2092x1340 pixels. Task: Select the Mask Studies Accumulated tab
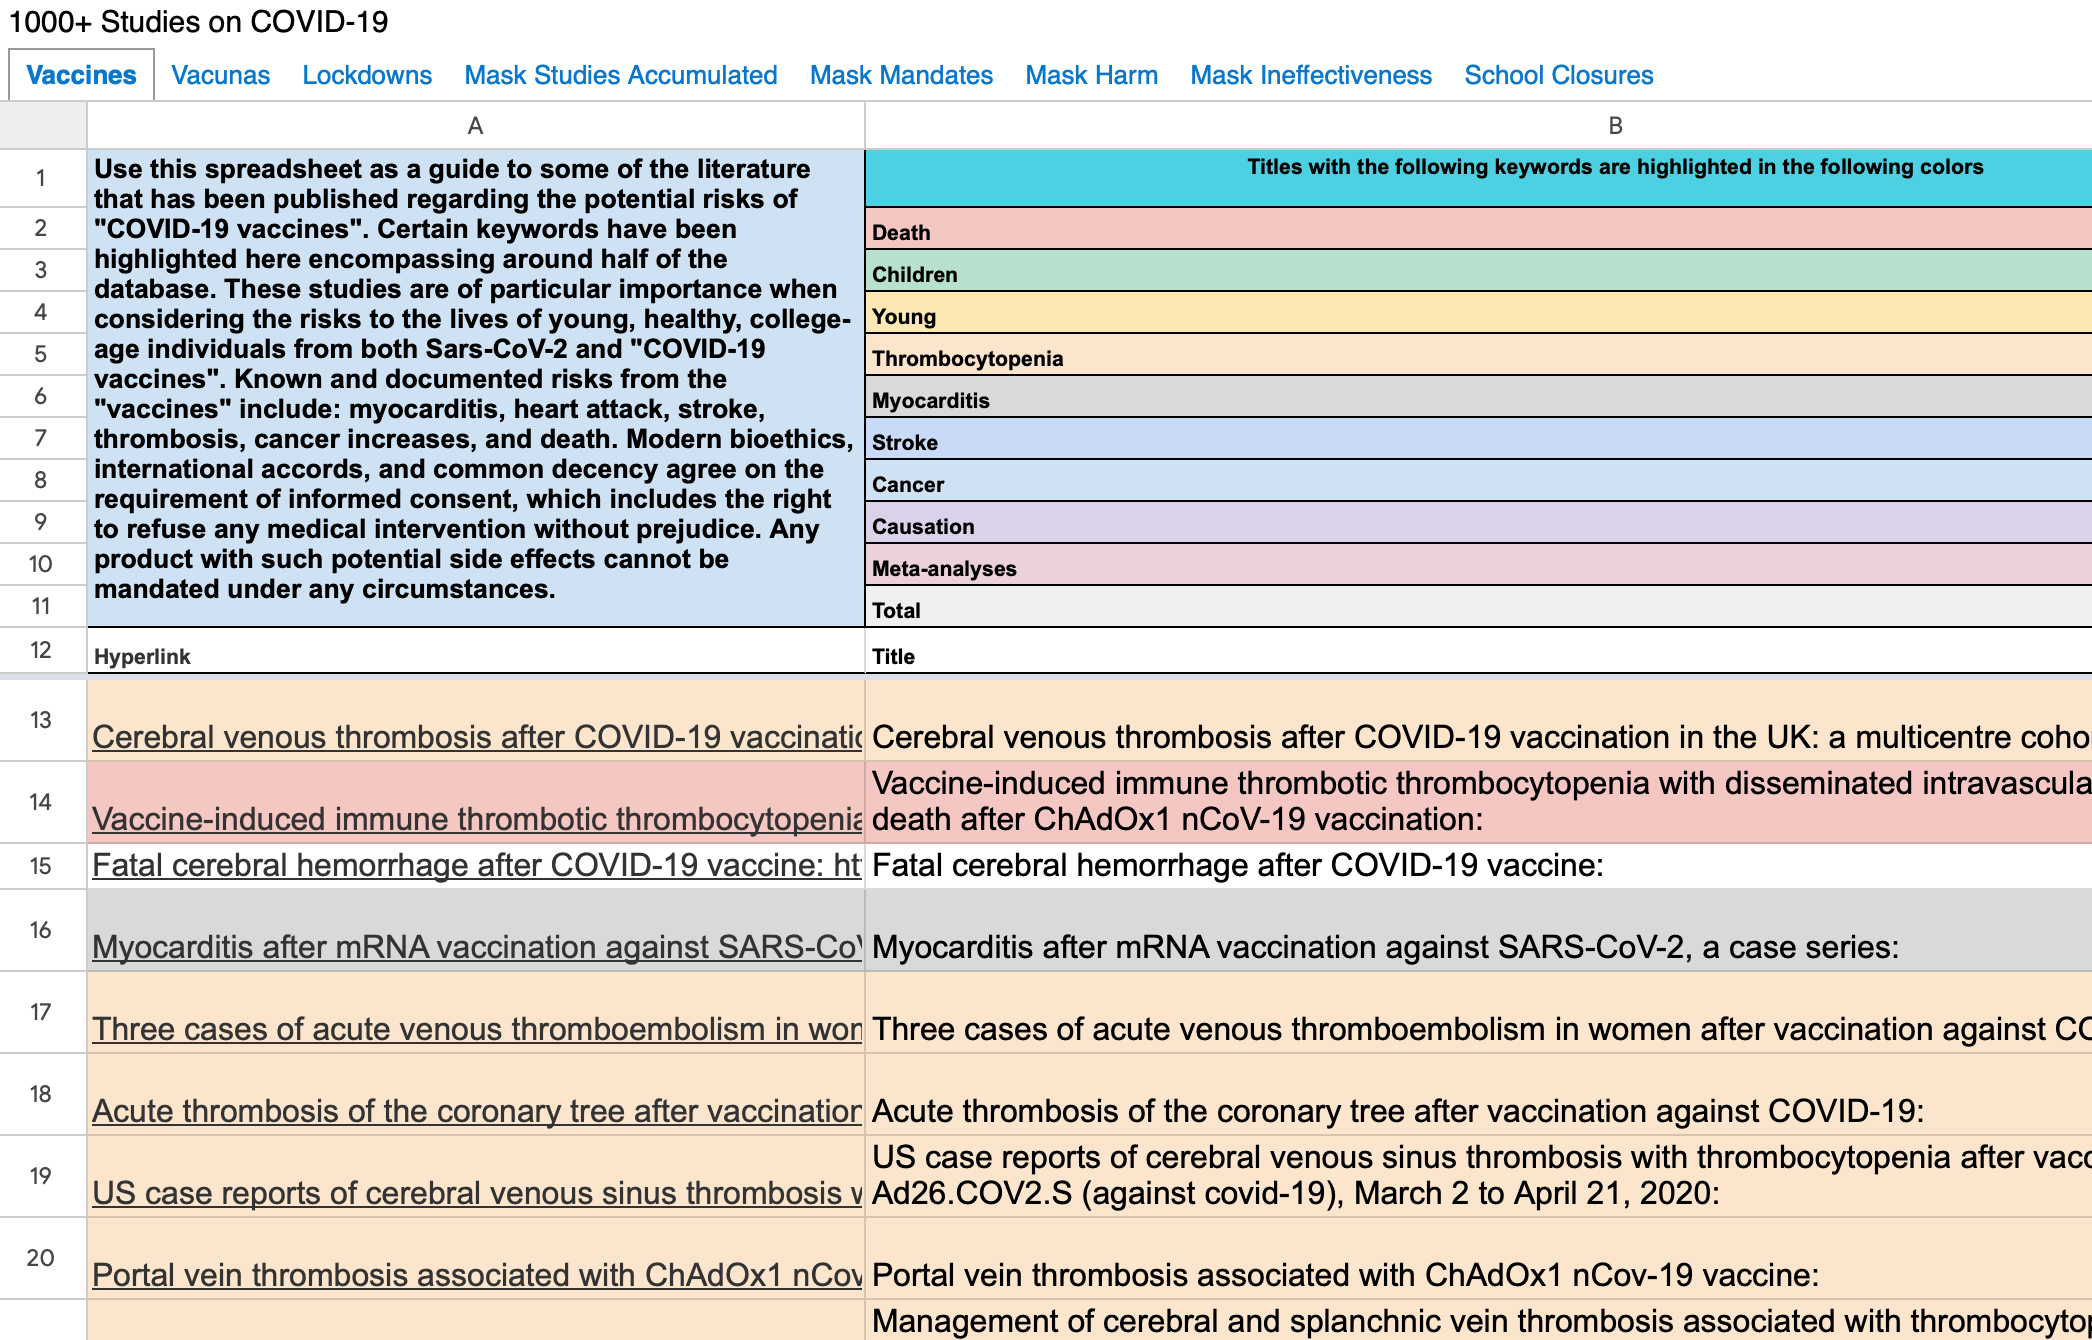(620, 75)
